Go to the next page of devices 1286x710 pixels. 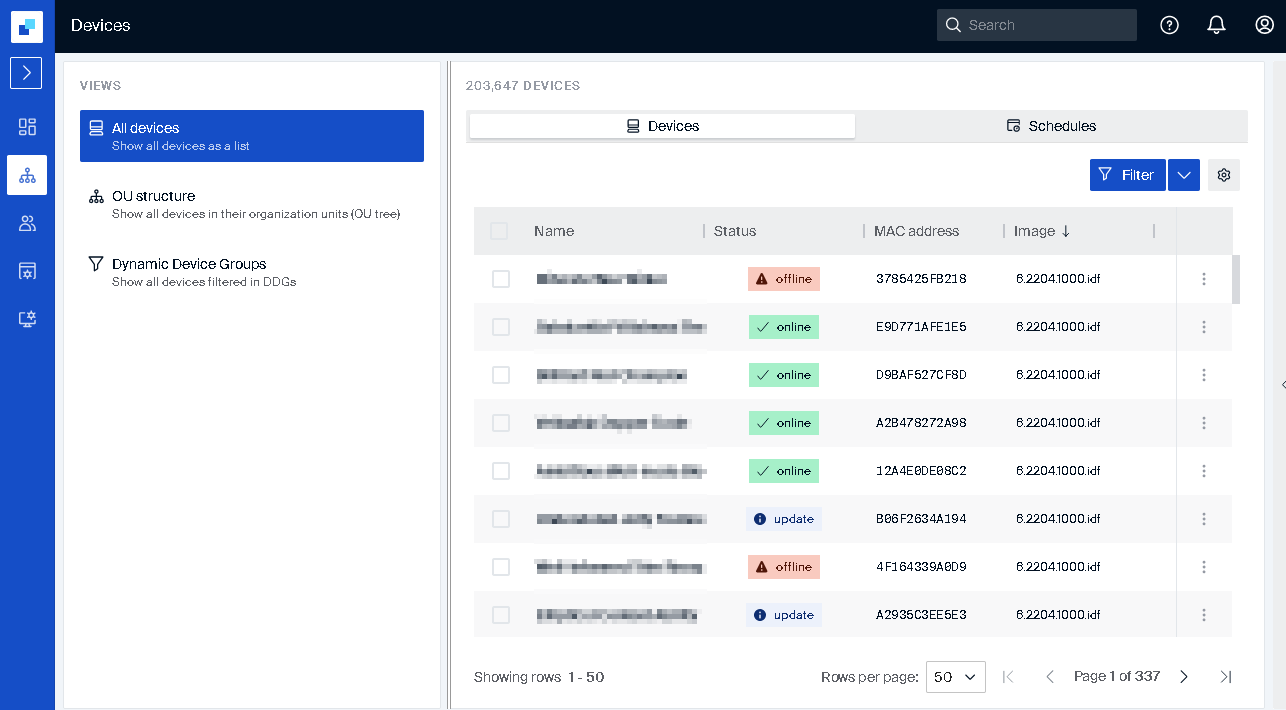coord(1184,677)
